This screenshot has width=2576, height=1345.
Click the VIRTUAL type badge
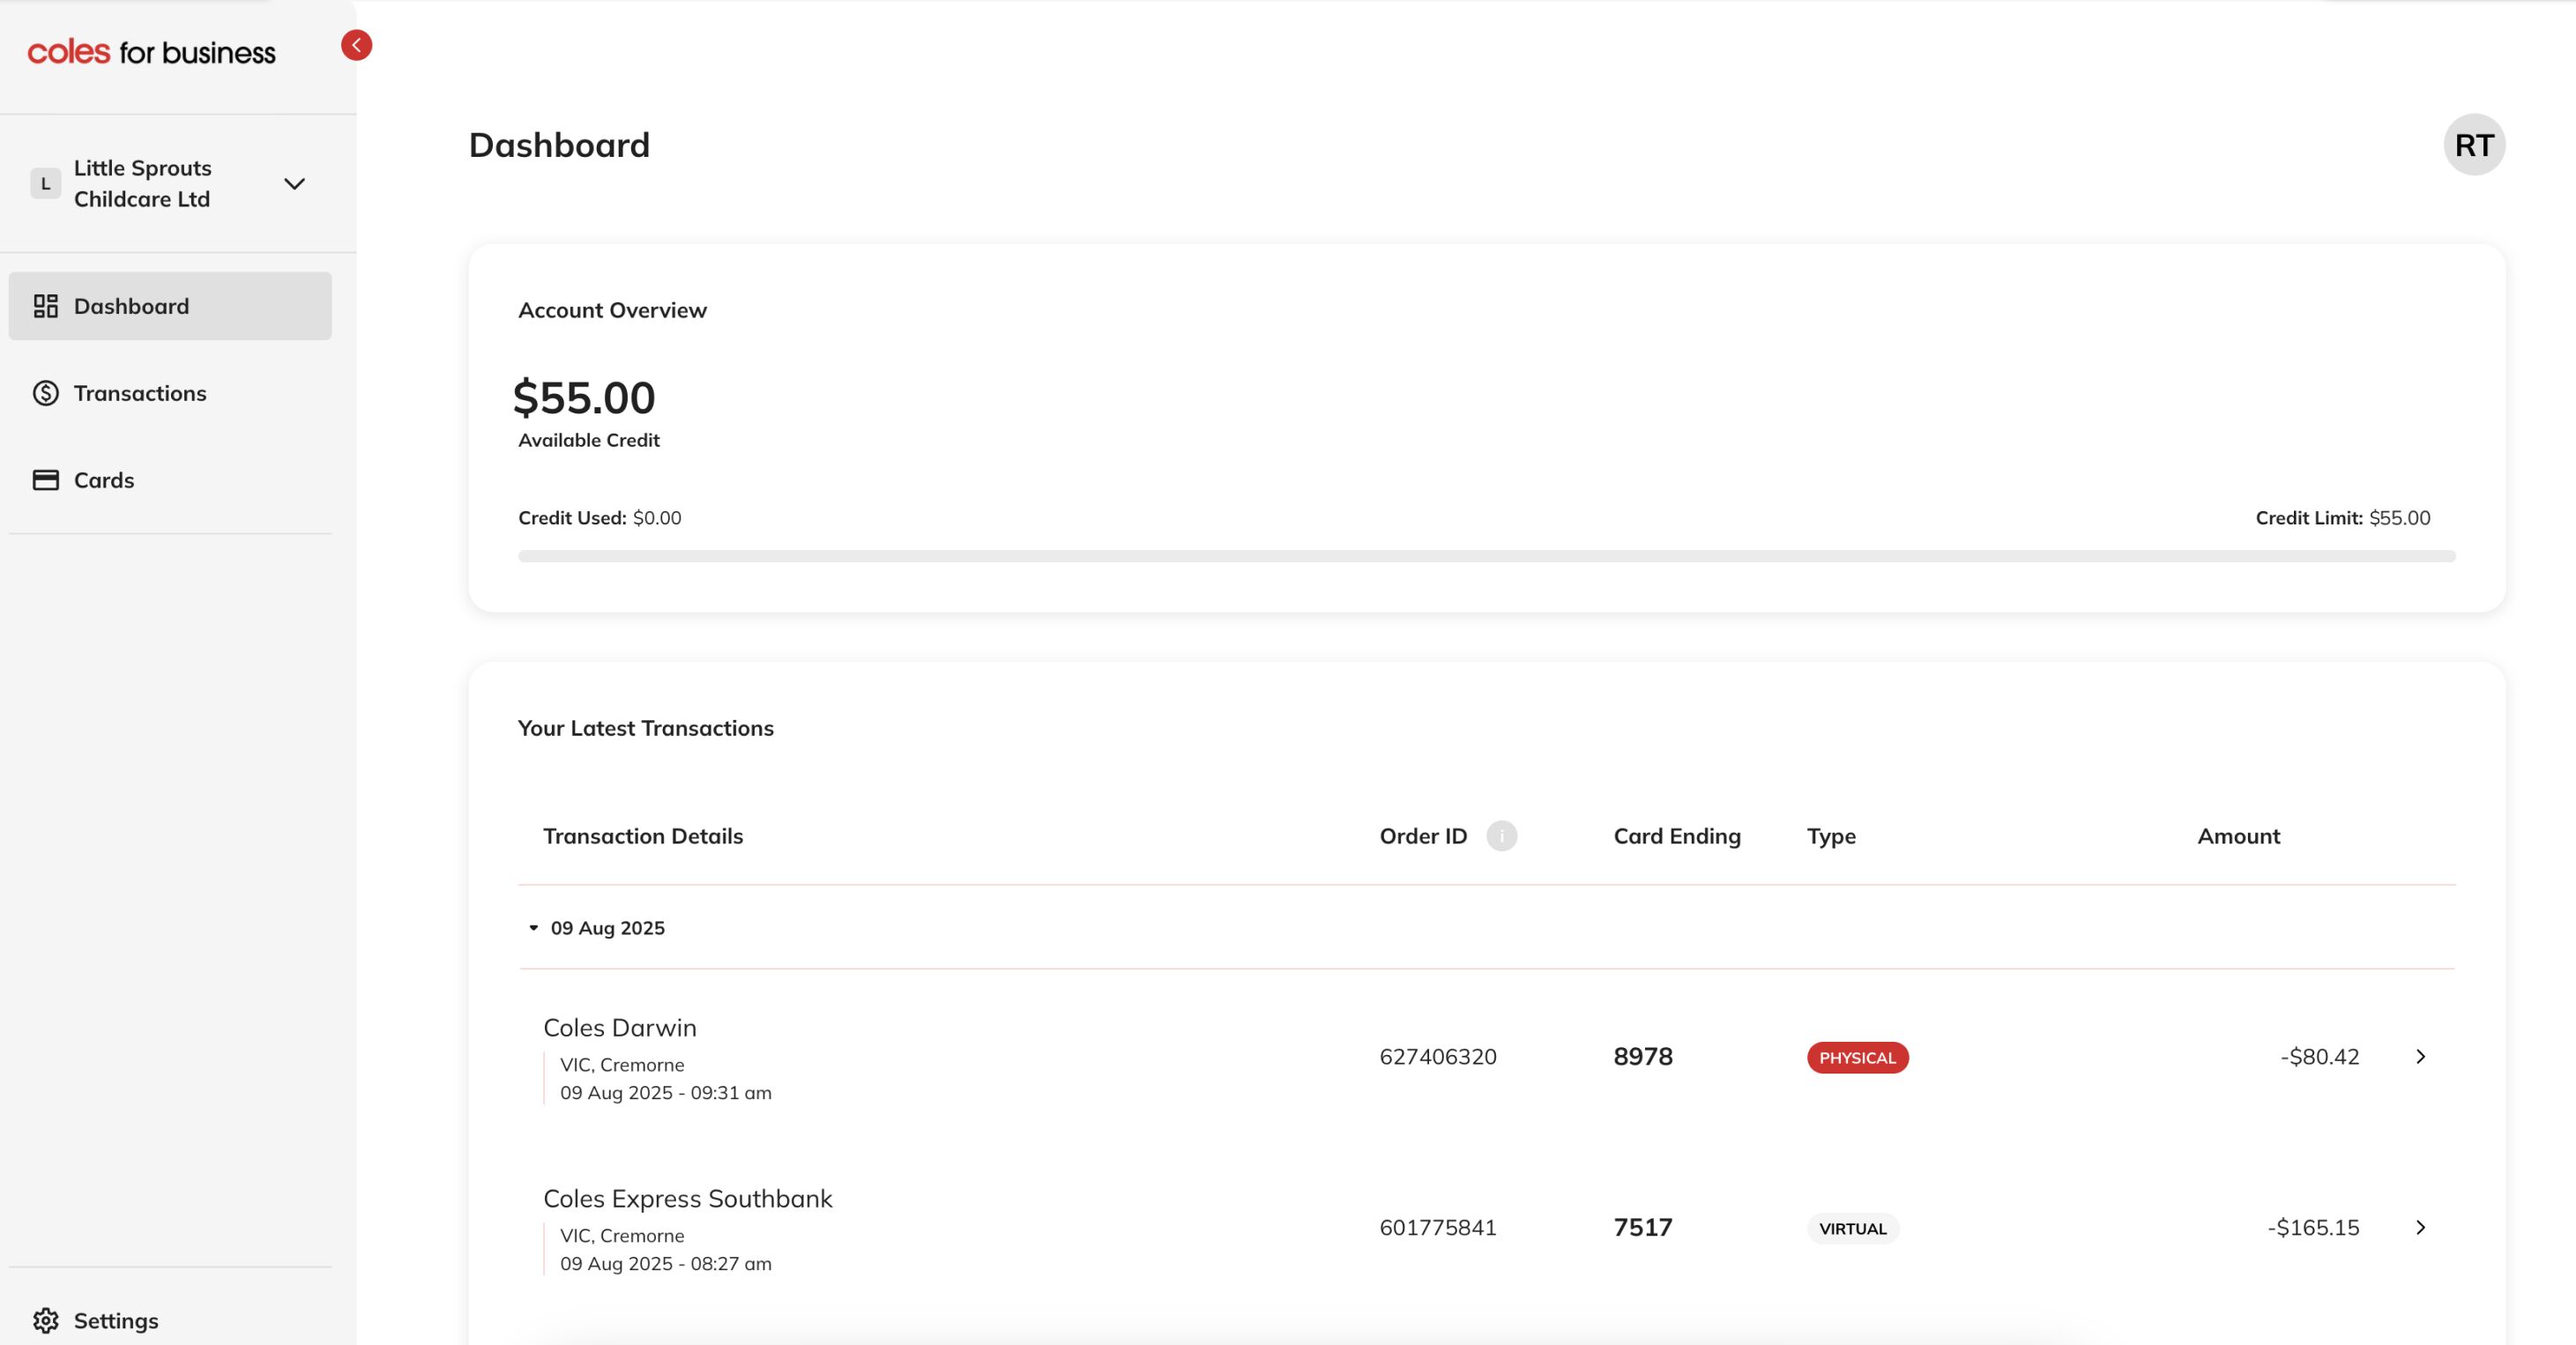(x=1852, y=1229)
